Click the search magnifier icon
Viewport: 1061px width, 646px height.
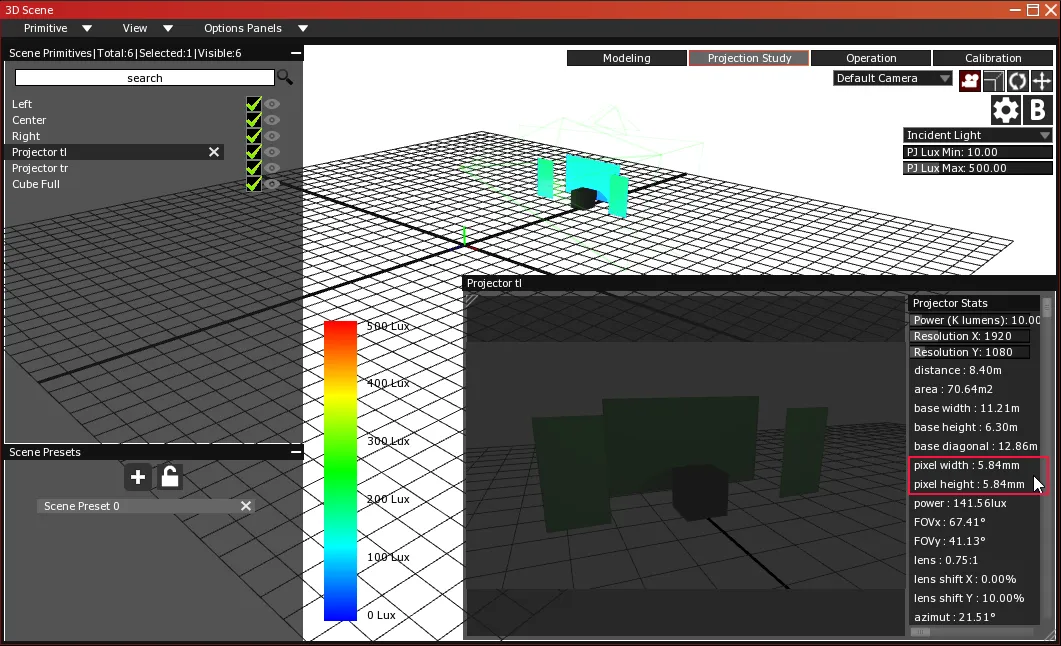coord(285,78)
